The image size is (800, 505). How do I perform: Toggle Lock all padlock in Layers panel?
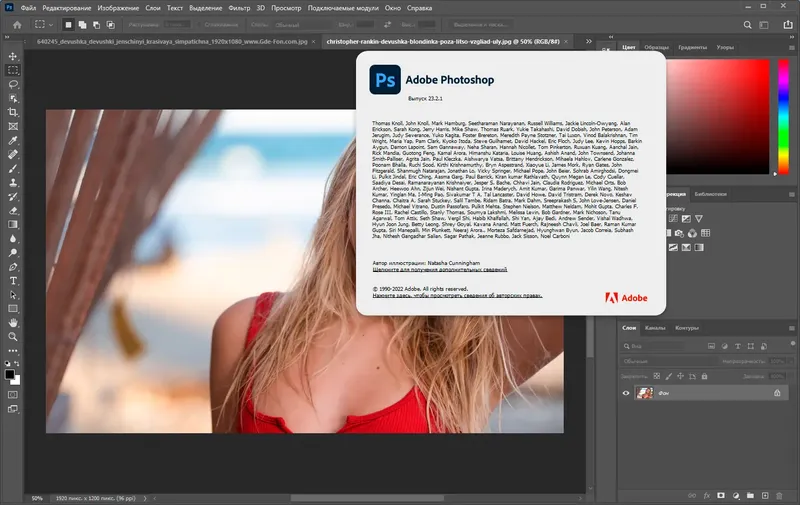point(705,376)
